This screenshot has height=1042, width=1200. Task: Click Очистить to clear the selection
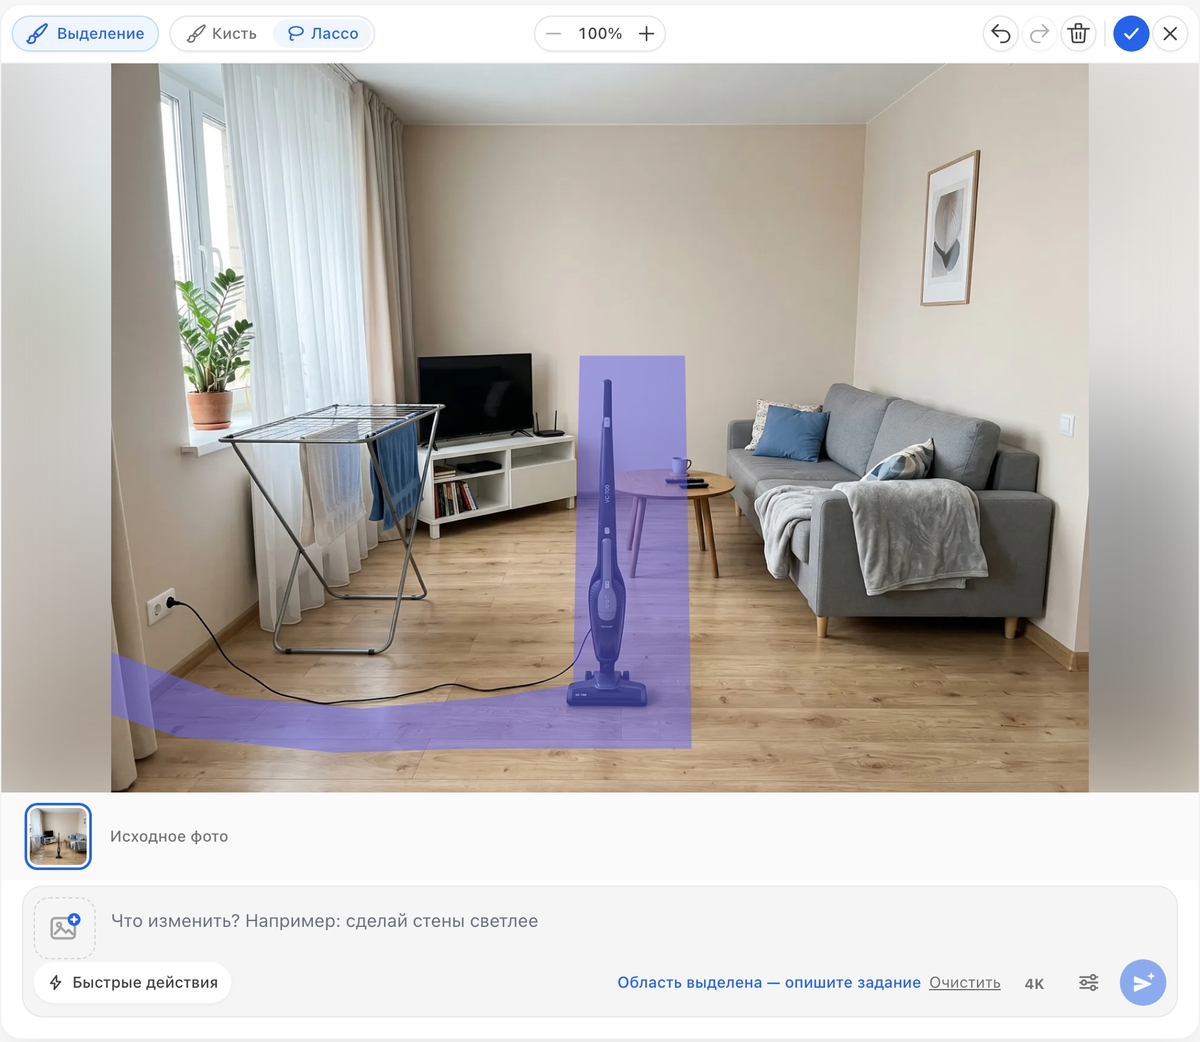click(965, 983)
